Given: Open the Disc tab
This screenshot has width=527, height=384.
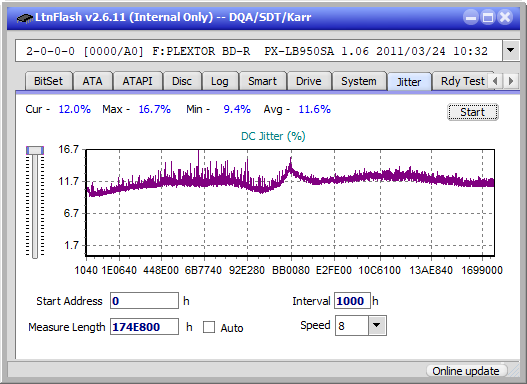Looking at the screenshot, I should (x=182, y=81).
